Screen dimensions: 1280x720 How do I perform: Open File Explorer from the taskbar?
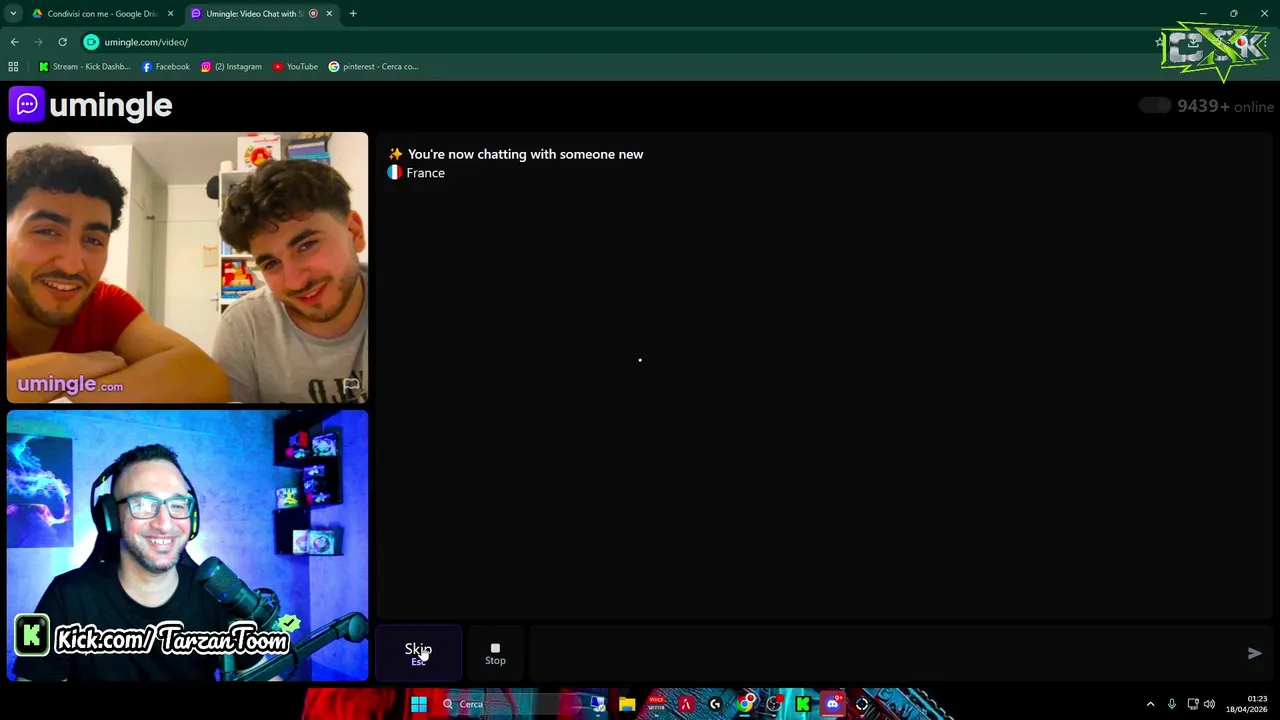pos(627,704)
